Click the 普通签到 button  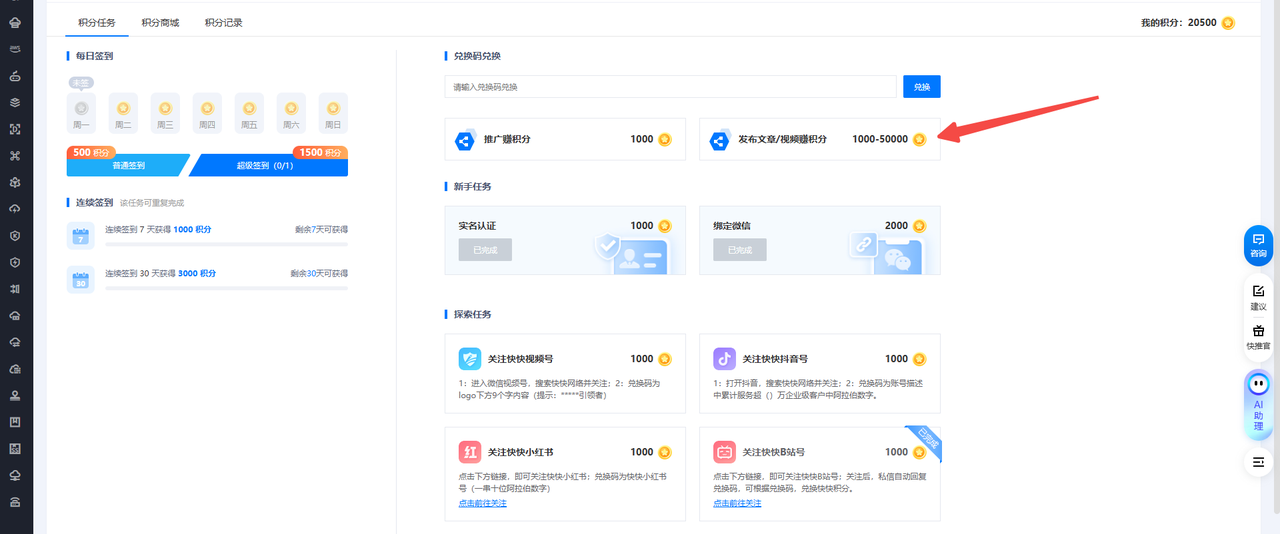(x=127, y=165)
